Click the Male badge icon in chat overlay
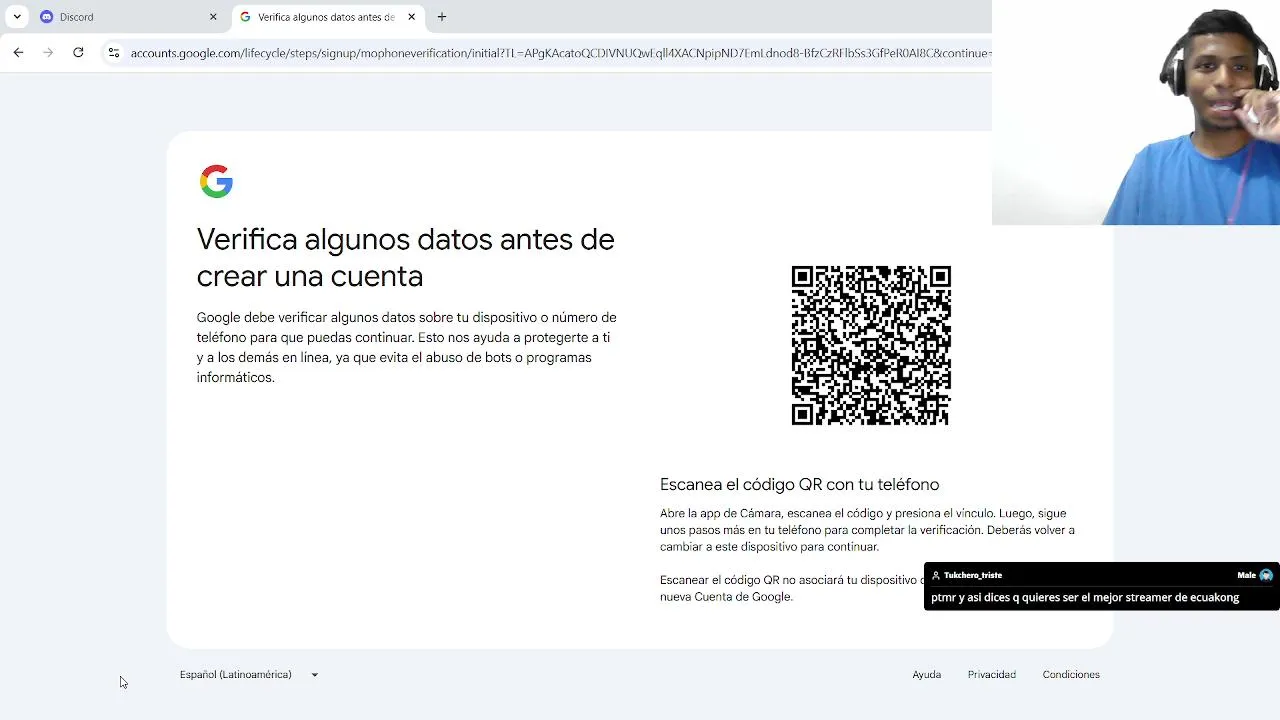The width and height of the screenshot is (1280, 720). (x=1266, y=575)
